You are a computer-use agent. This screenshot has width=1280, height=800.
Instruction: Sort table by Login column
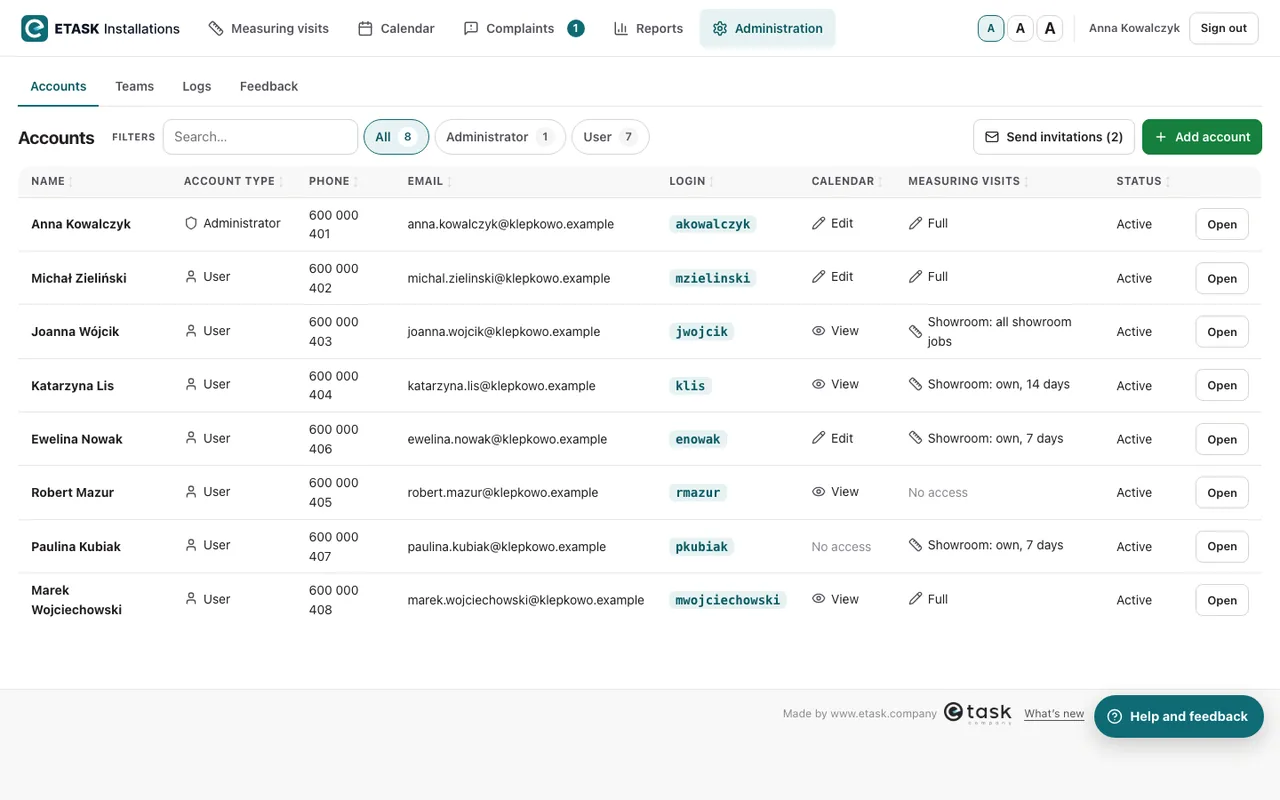point(692,181)
